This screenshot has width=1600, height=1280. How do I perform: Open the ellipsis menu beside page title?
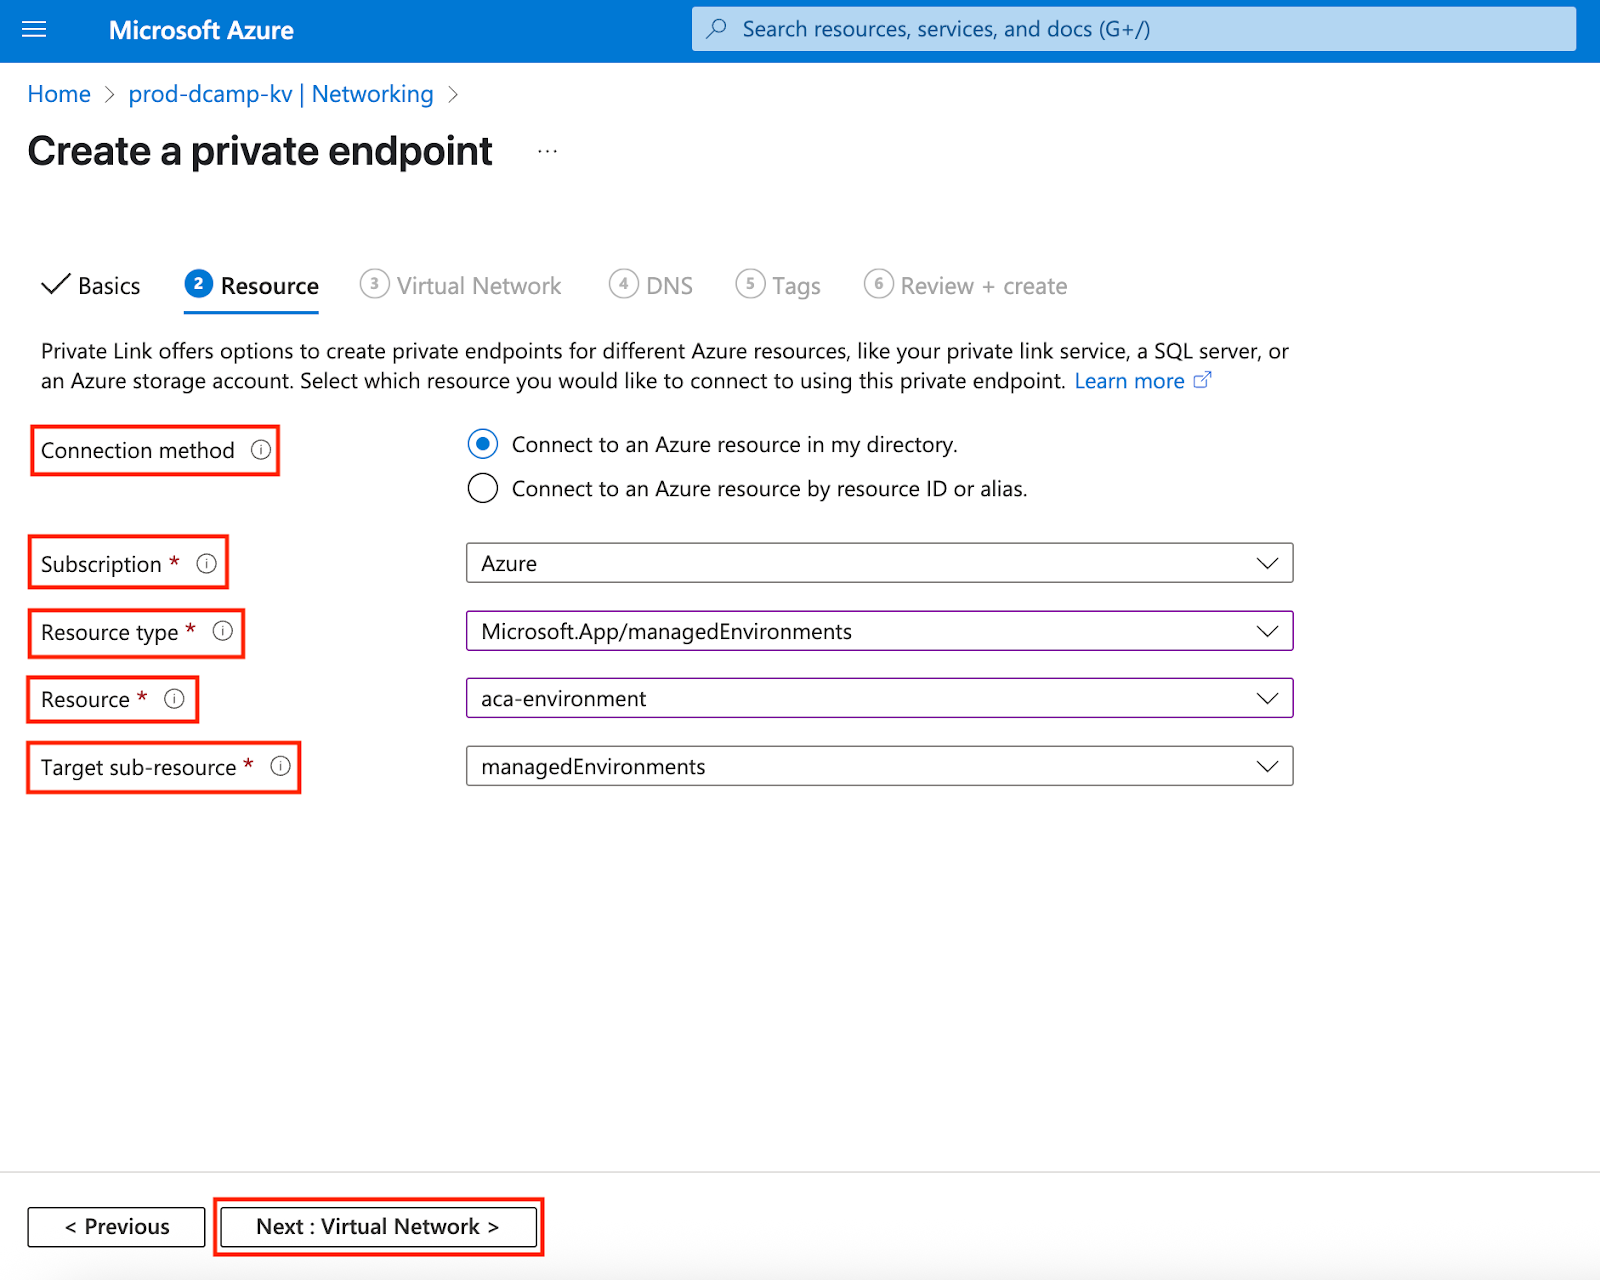tap(547, 151)
